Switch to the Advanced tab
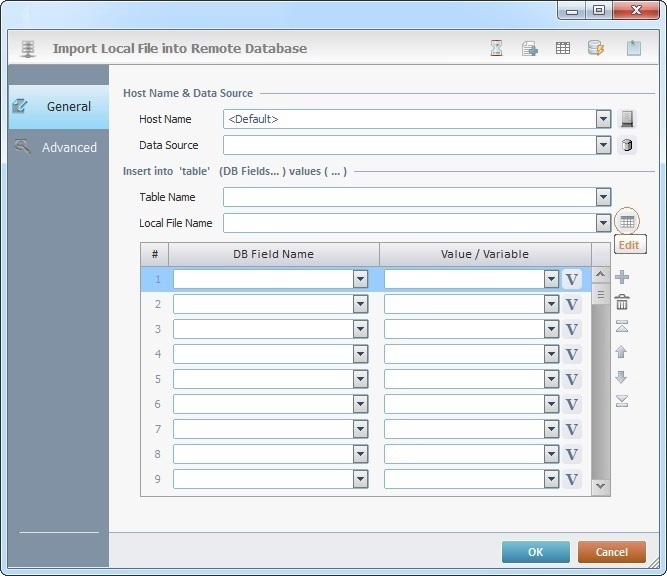This screenshot has width=667, height=576. (x=69, y=147)
